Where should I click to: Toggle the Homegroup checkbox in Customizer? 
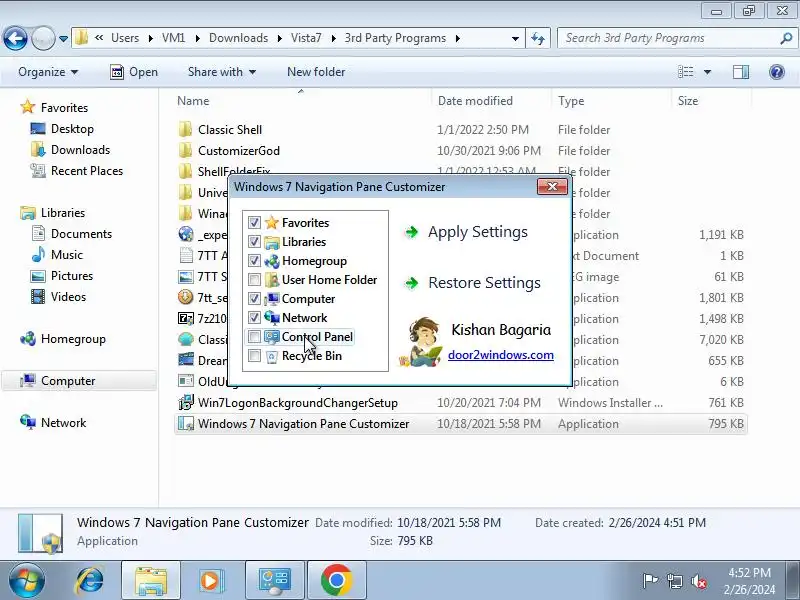254,261
